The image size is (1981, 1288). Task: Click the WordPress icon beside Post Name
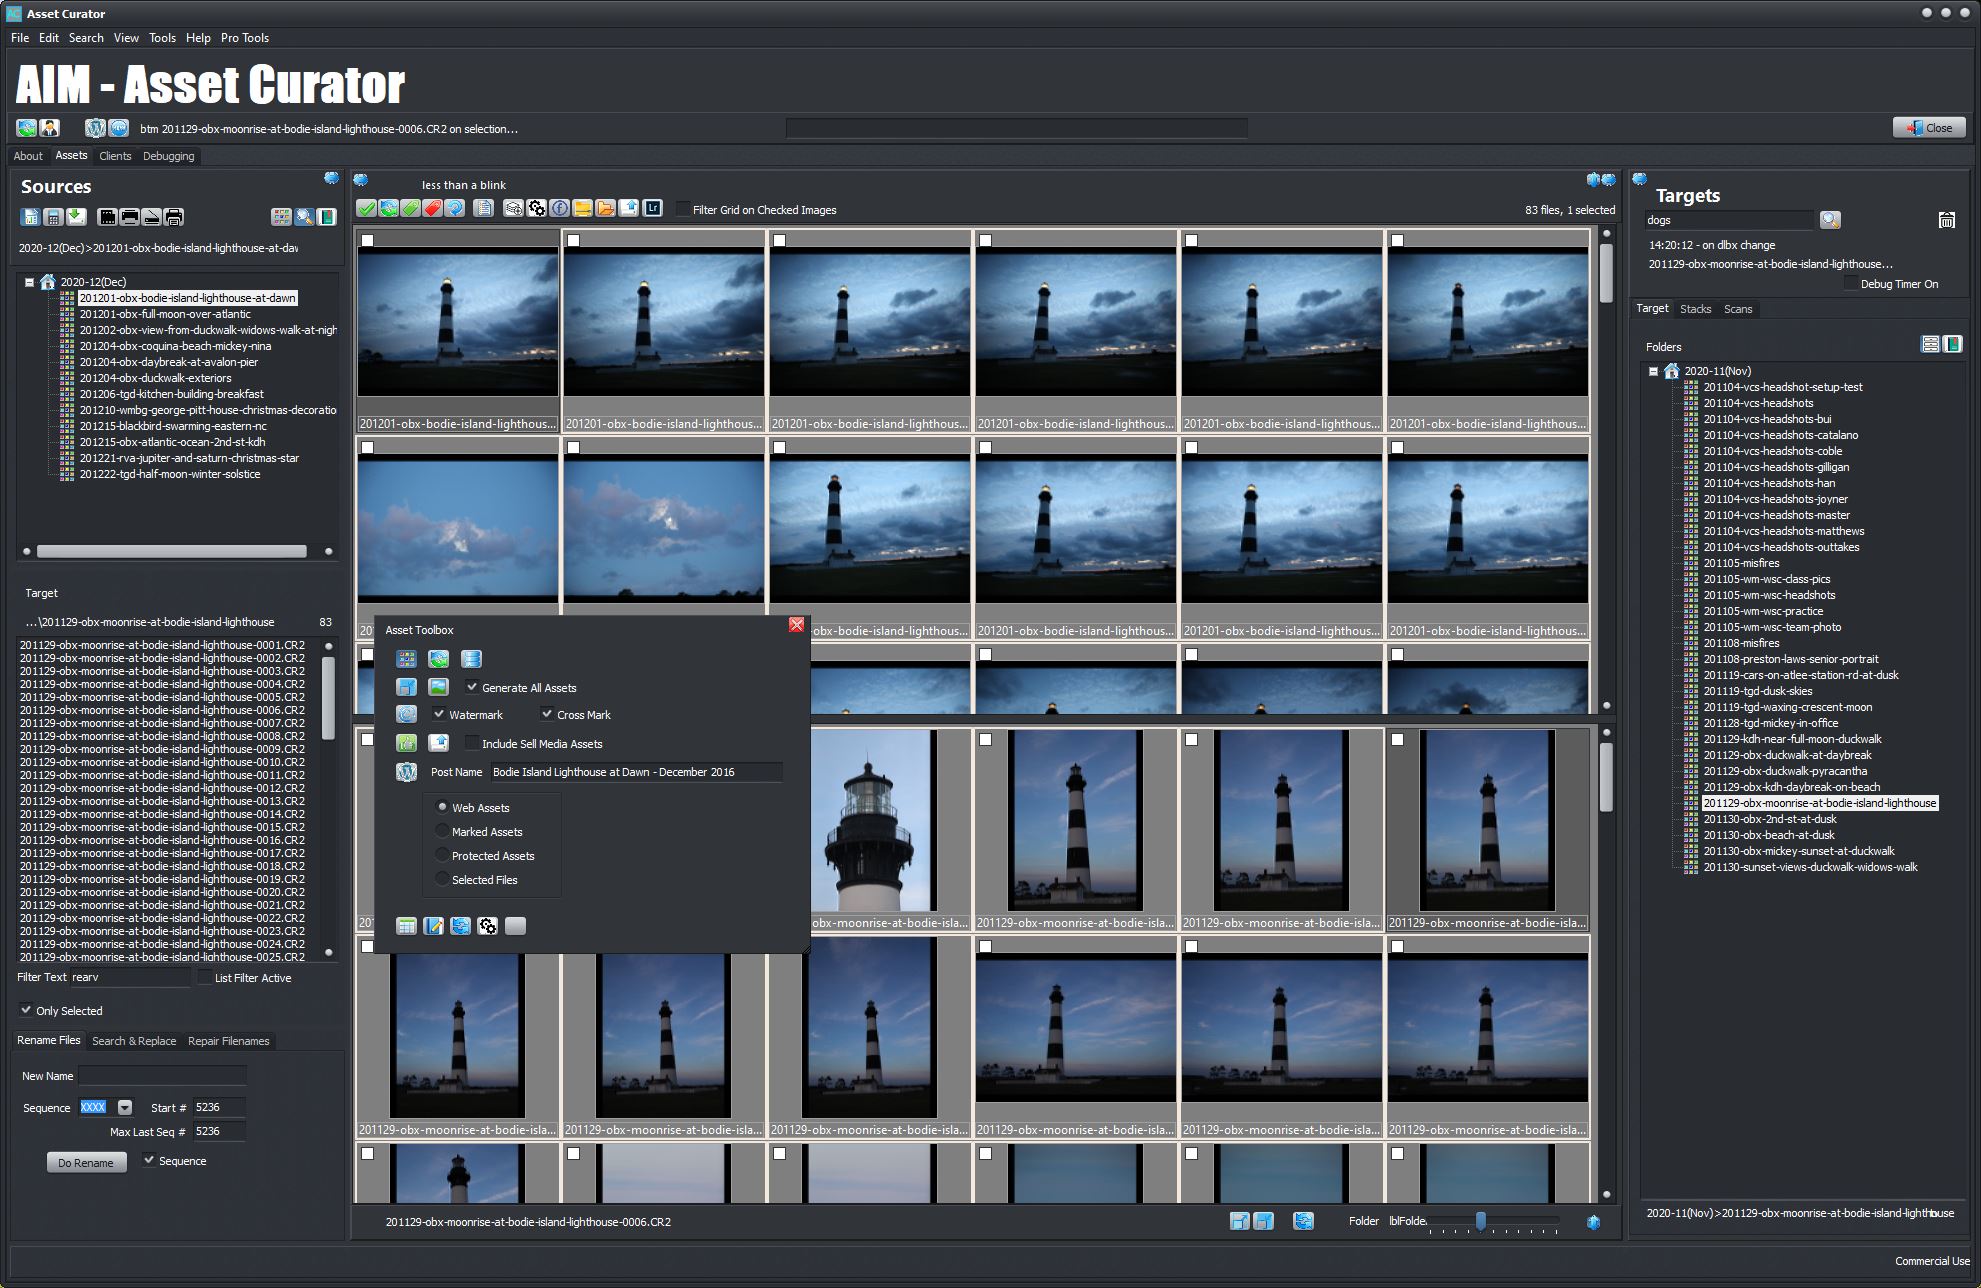pyautogui.click(x=406, y=772)
